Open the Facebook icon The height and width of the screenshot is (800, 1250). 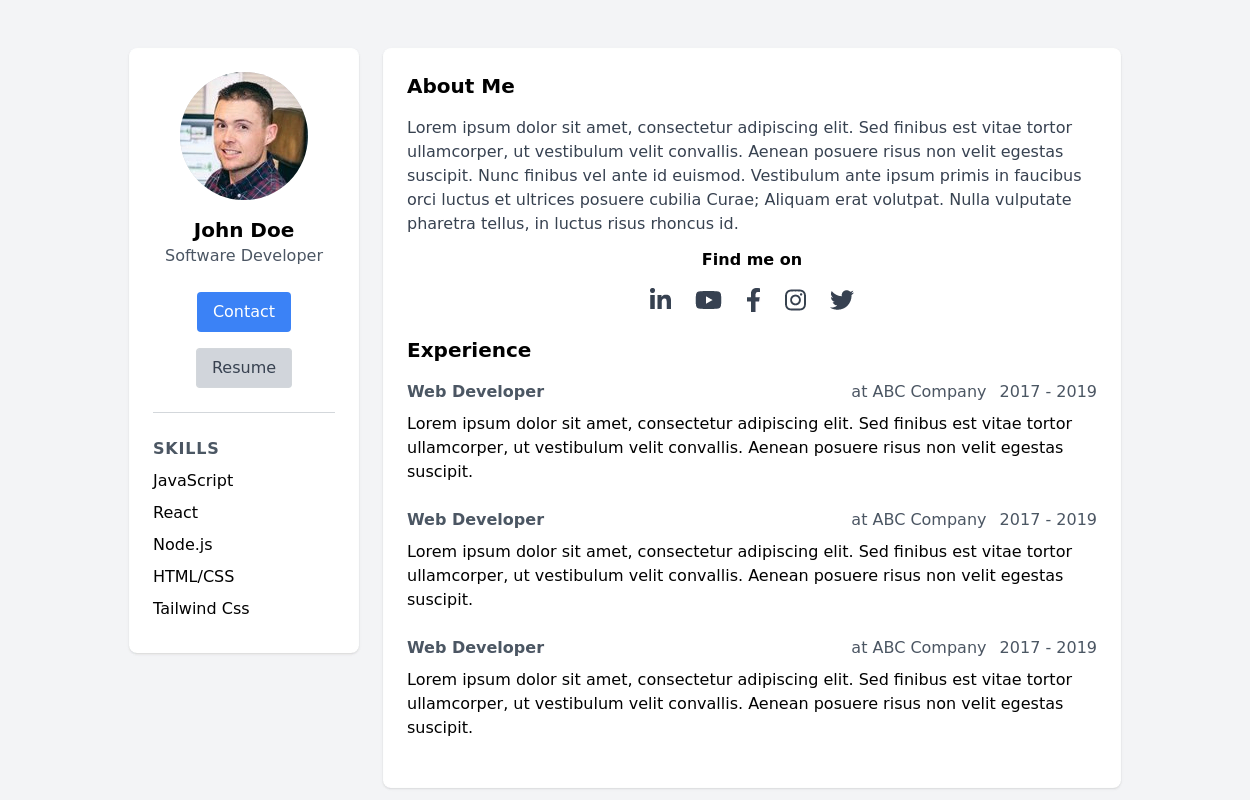(x=753, y=300)
